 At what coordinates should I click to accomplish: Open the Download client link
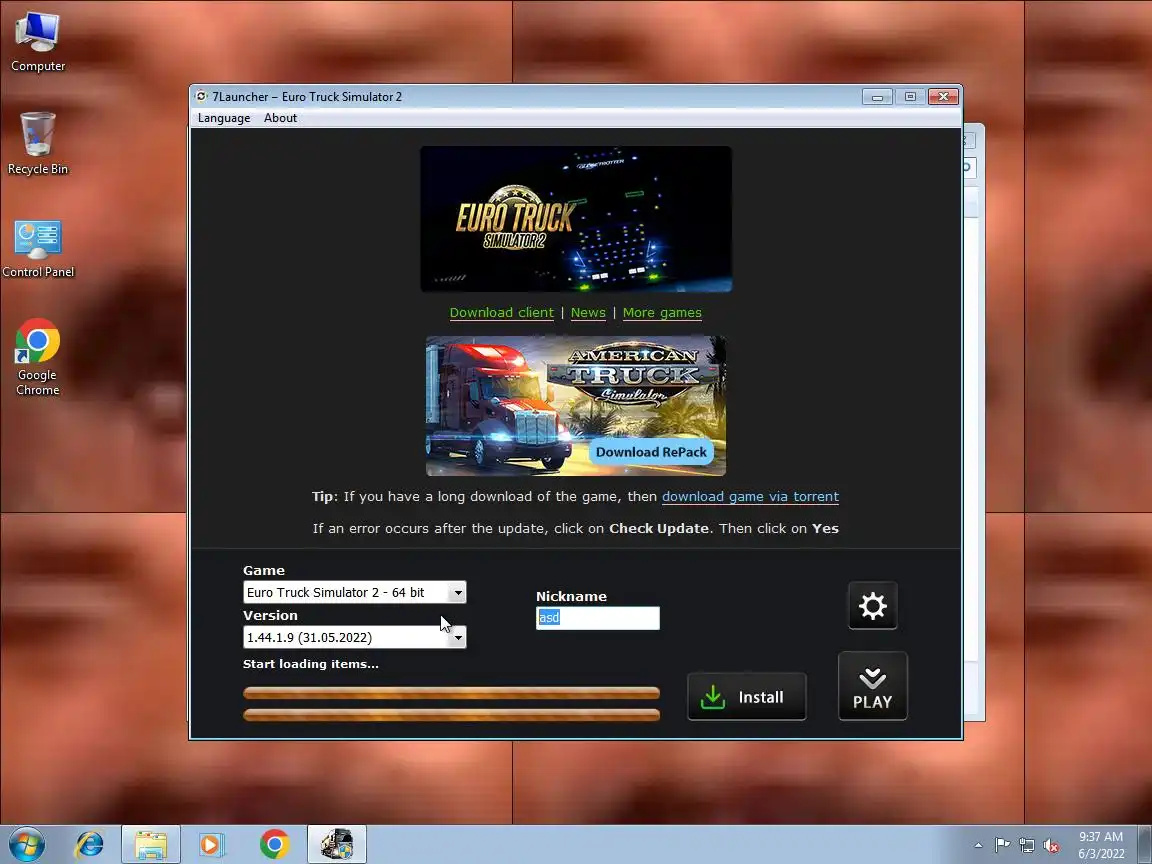coord(501,313)
